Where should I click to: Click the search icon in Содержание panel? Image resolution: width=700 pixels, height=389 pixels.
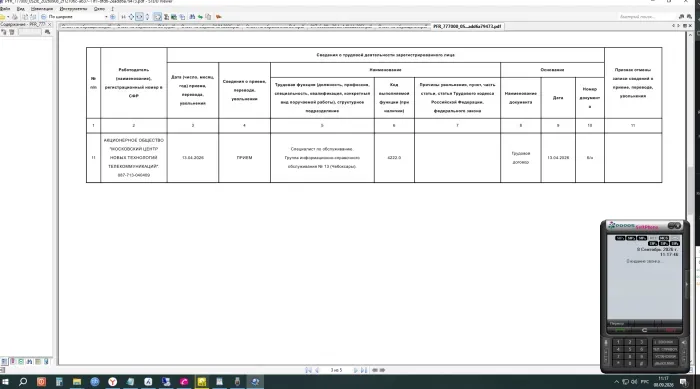pyautogui.click(x=47, y=32)
